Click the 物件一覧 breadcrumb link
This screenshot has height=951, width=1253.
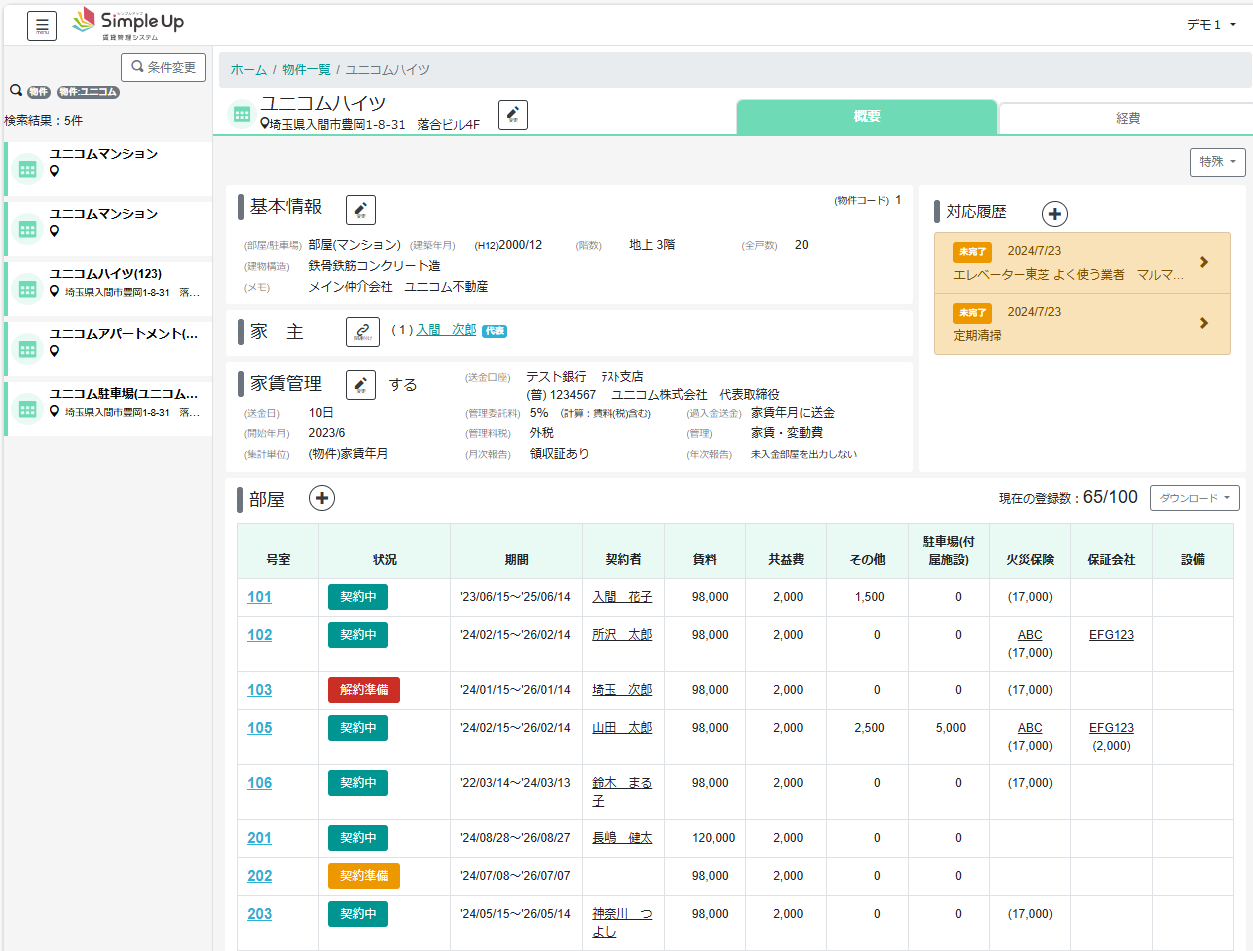click(x=306, y=70)
